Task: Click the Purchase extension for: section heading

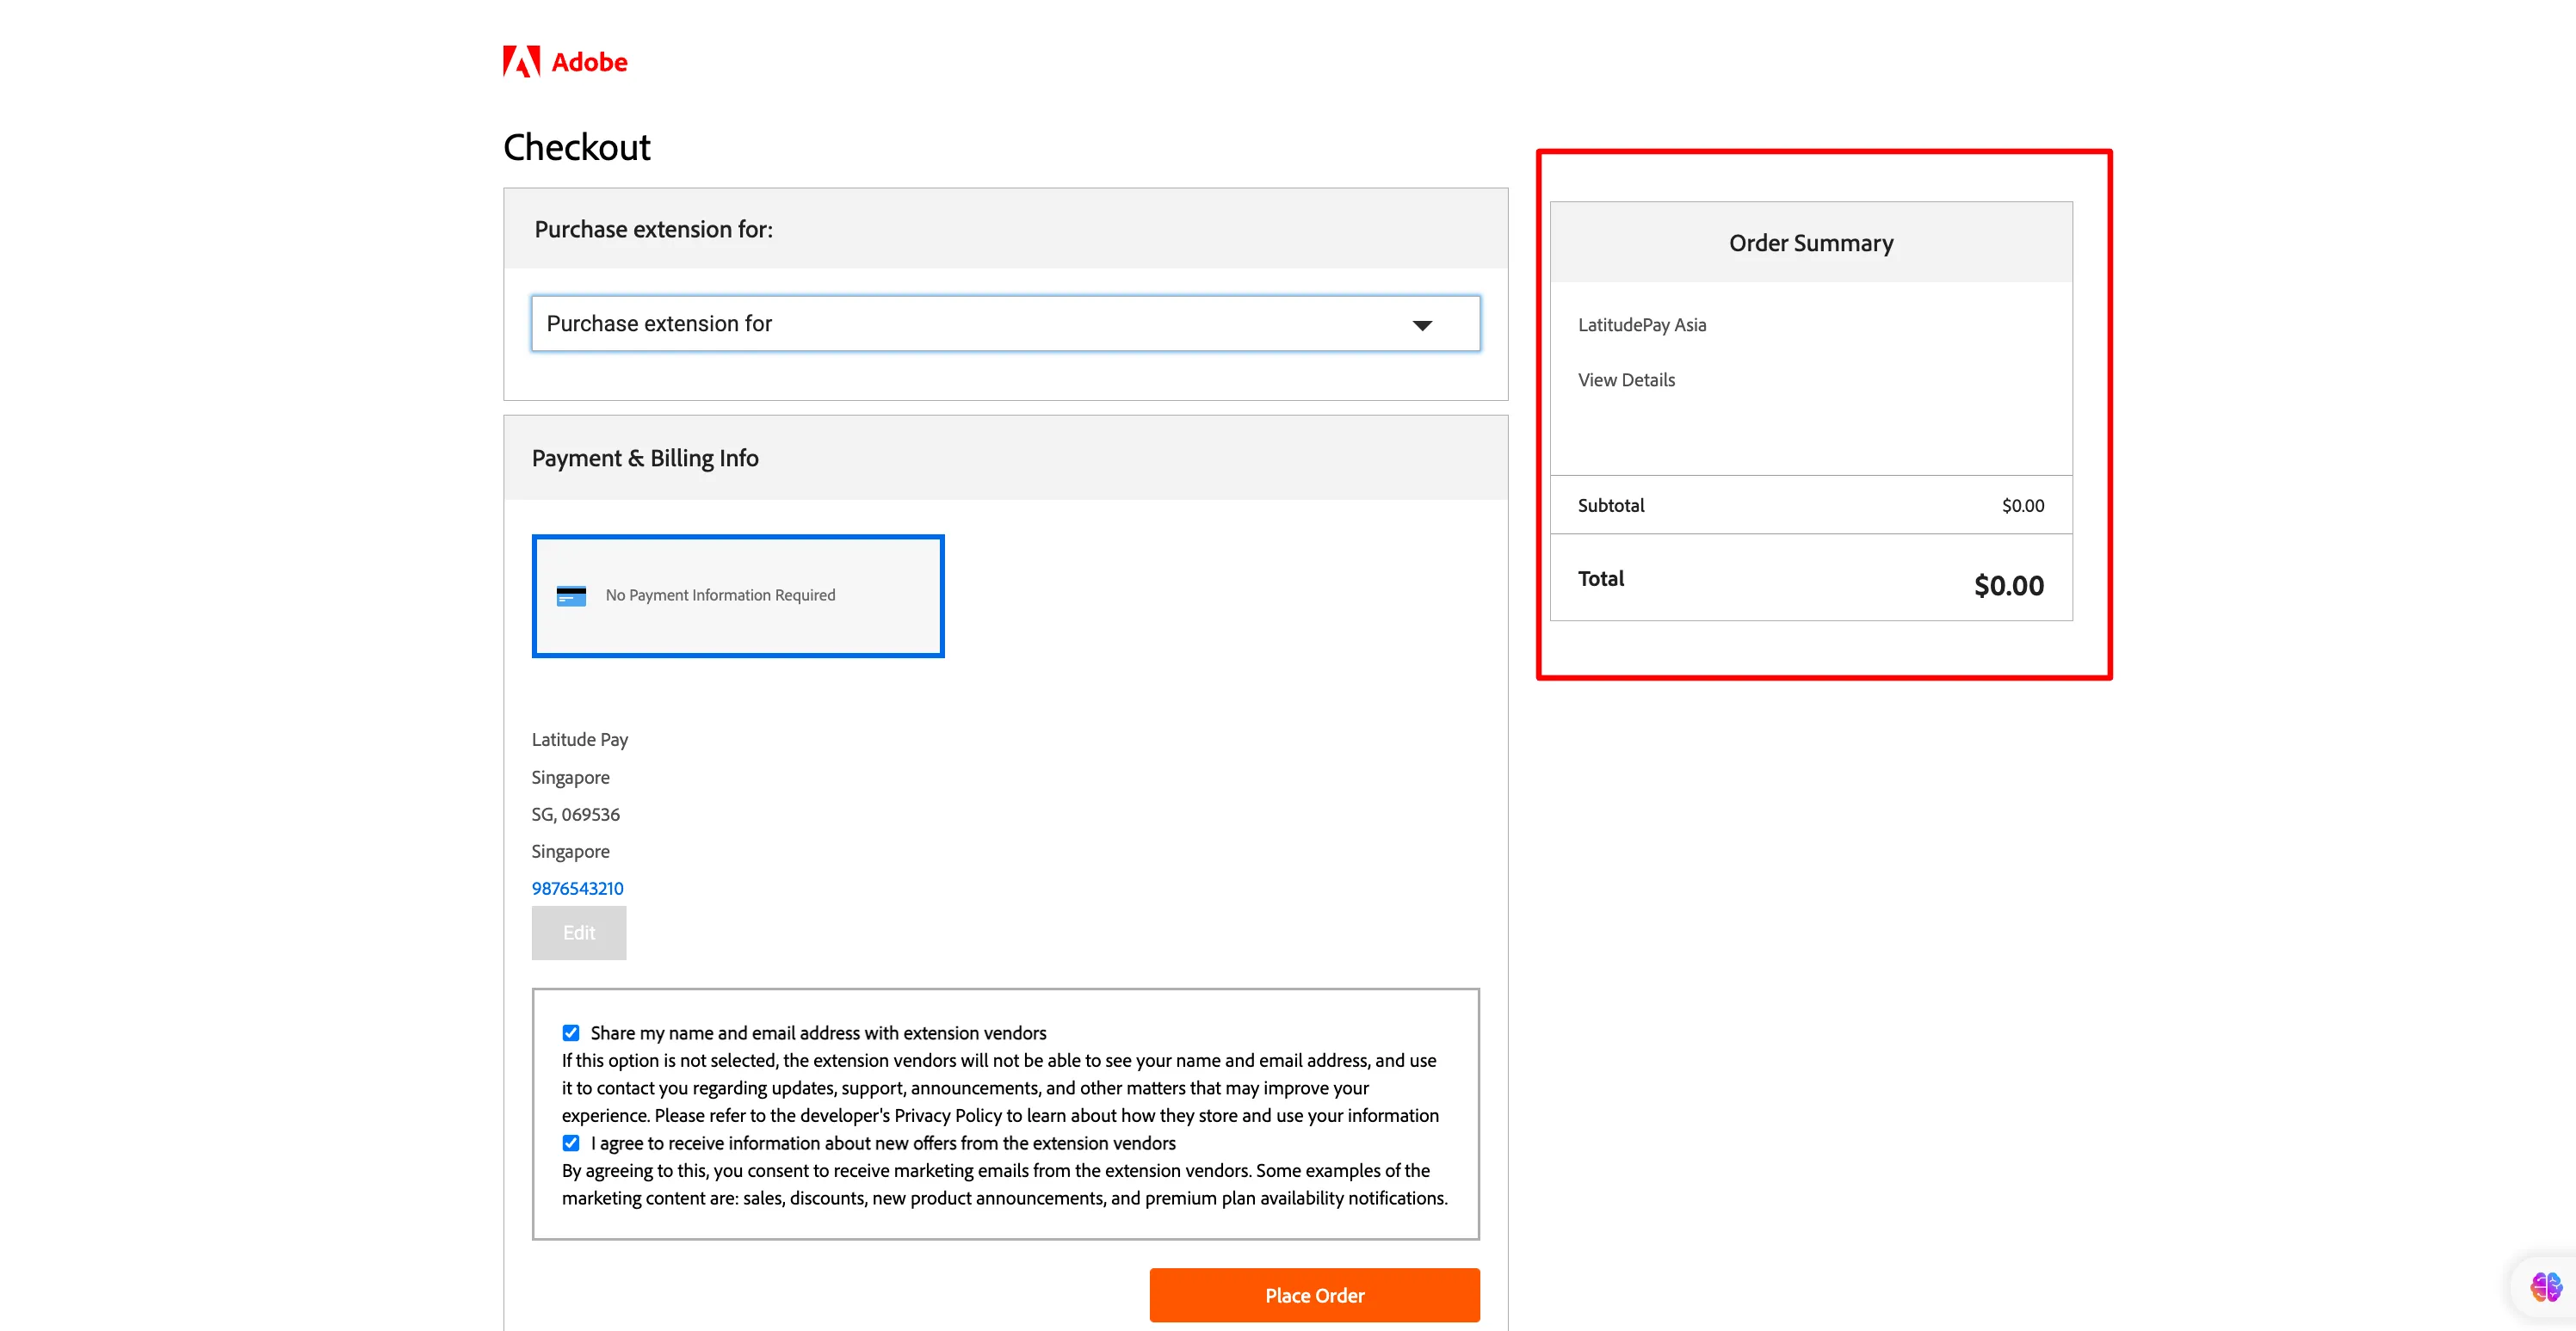Action: pyautogui.click(x=653, y=229)
